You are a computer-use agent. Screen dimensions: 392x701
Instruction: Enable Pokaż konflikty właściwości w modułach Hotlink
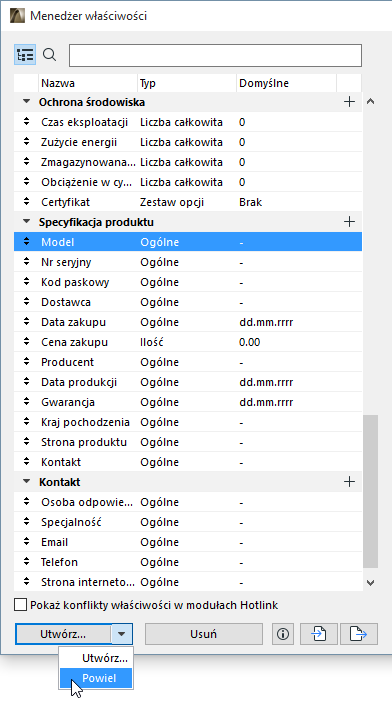click(x=20, y=605)
